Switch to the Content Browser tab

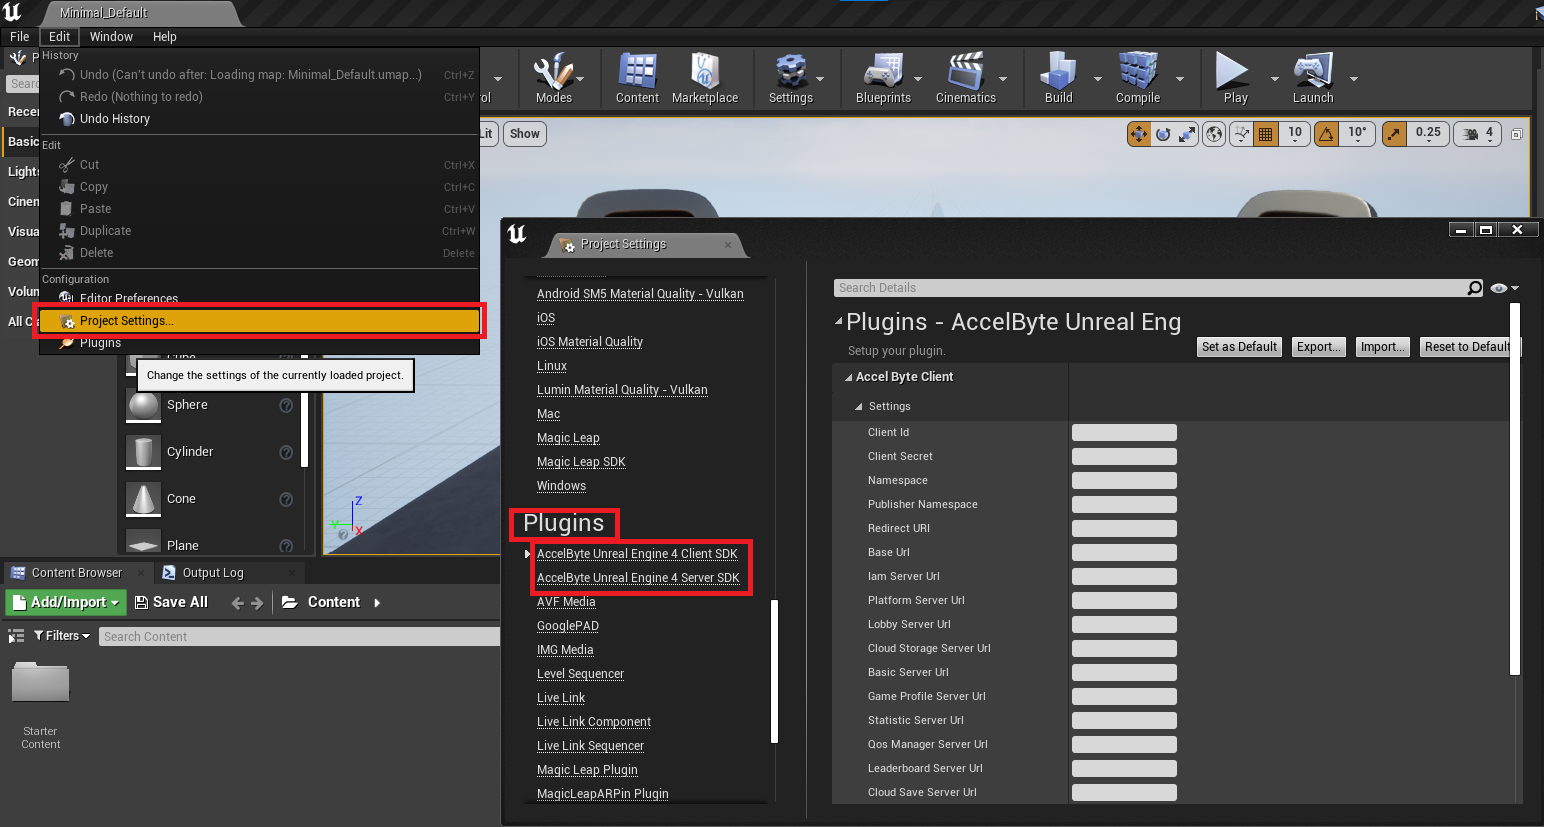77,573
